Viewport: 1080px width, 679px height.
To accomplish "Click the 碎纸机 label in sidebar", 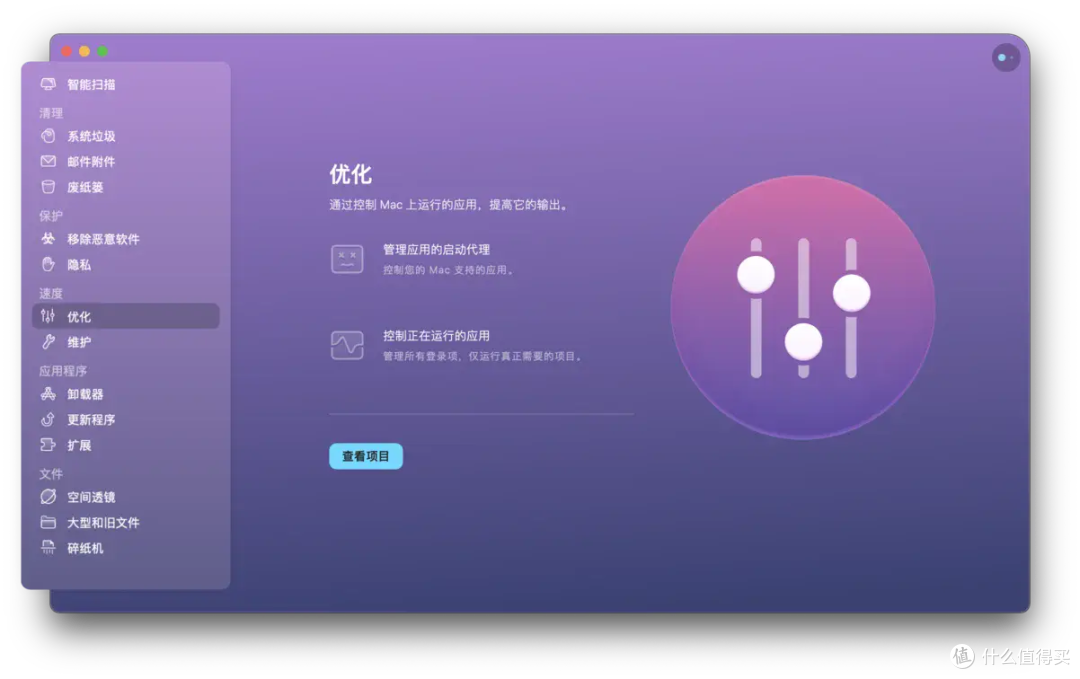I will pos(85,547).
